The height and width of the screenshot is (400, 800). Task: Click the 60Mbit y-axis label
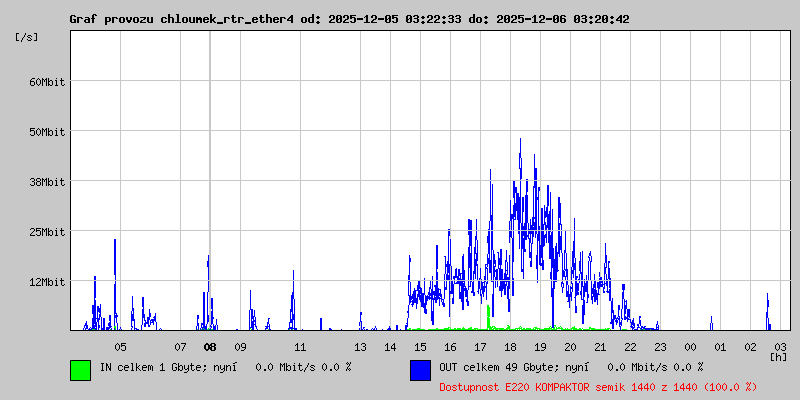[46, 82]
